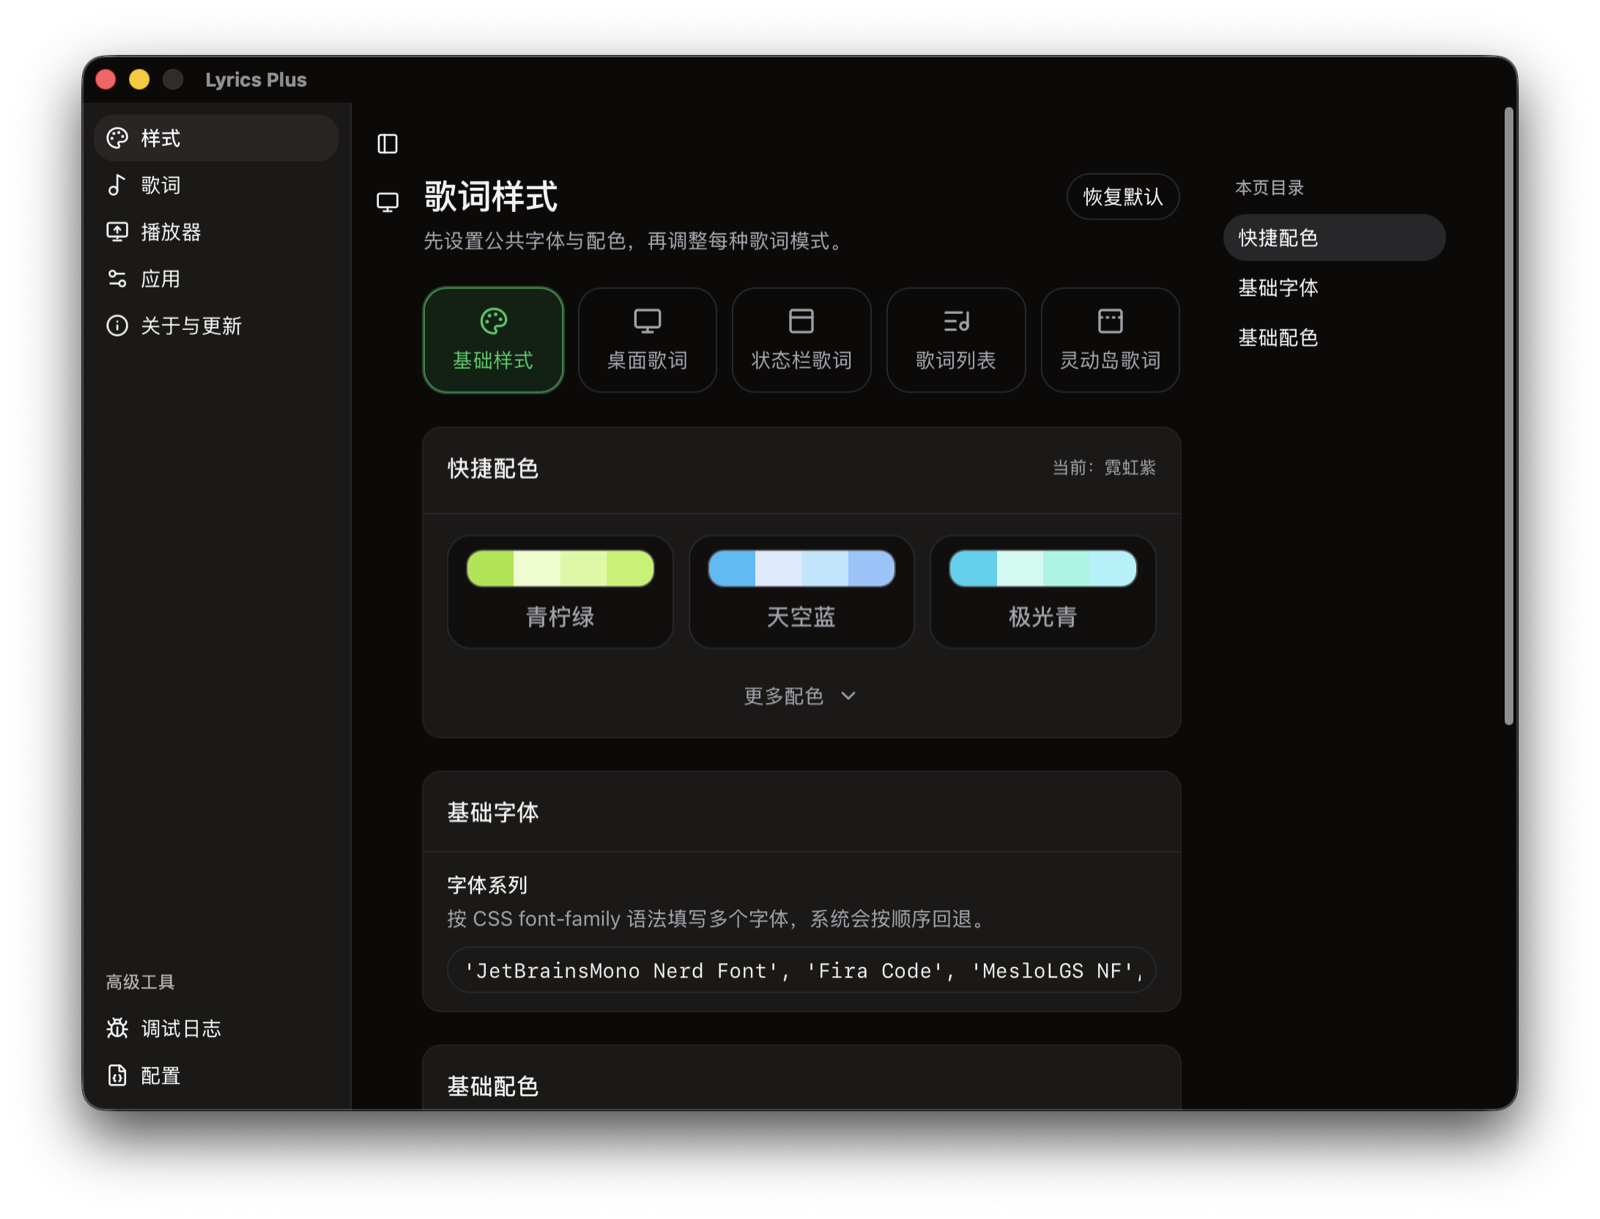Screen dimensions: 1600x1219
Task: Jump to 快捷配色 in page contents
Action: click(x=1334, y=238)
